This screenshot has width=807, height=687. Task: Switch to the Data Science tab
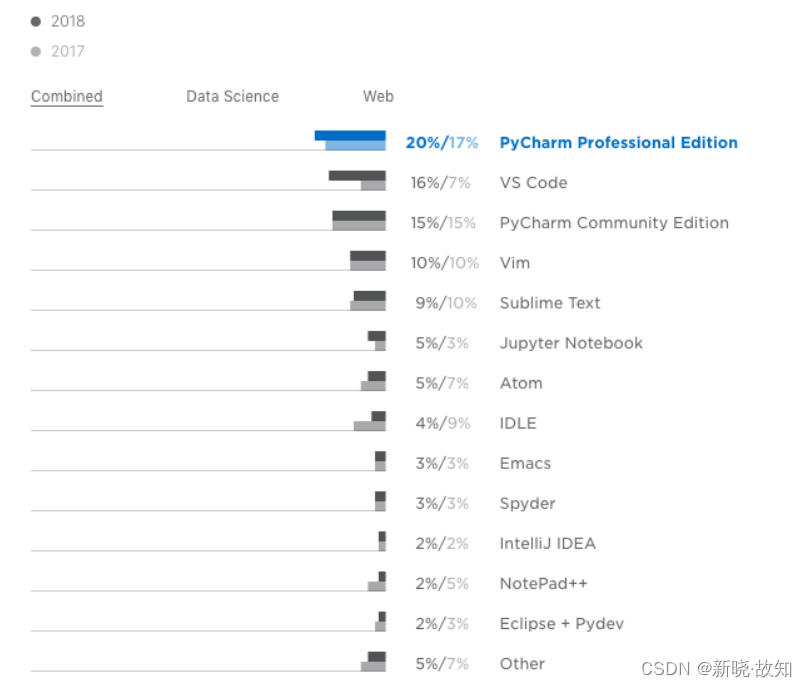tap(232, 96)
